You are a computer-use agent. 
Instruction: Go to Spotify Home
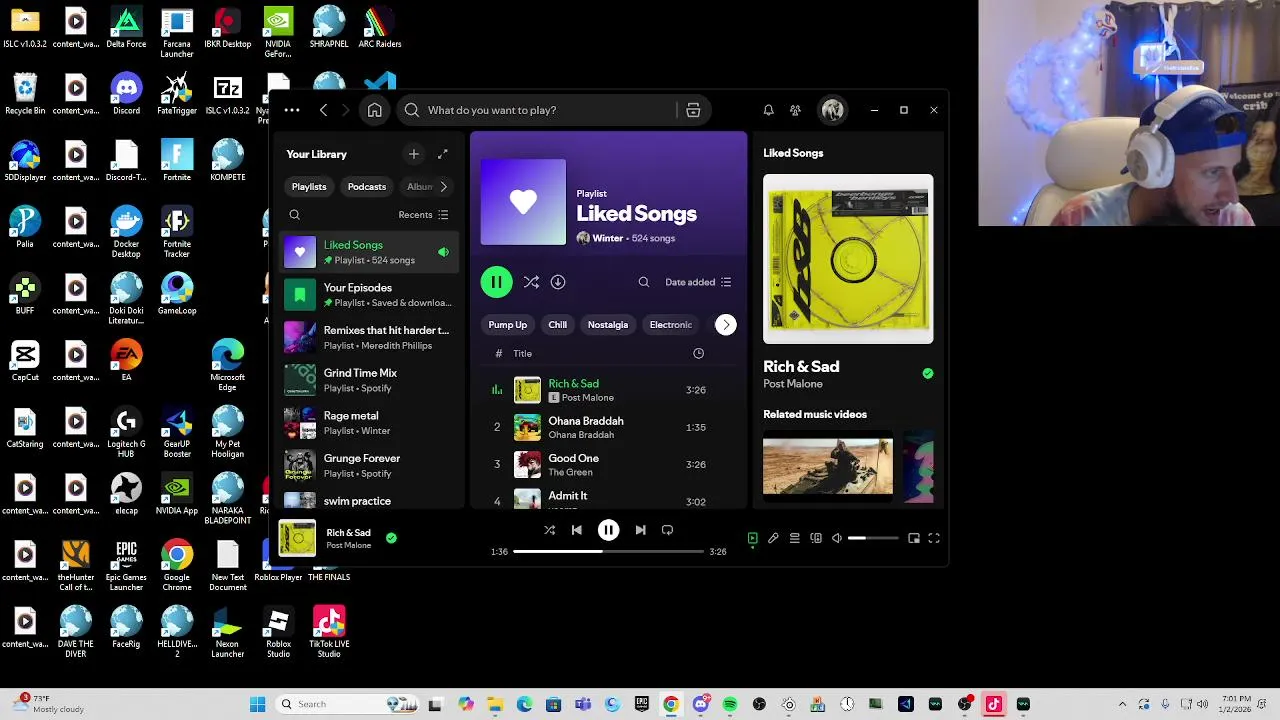tap(374, 110)
